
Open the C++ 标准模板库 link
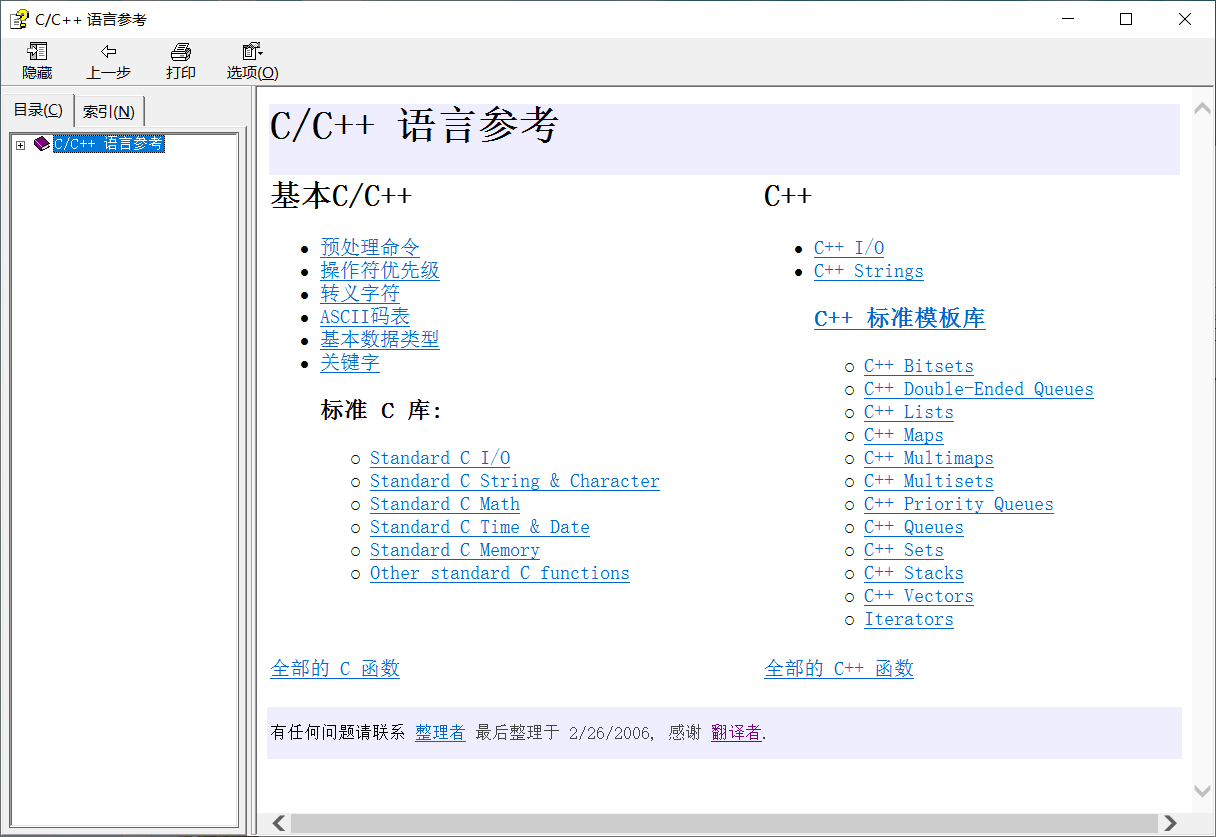coord(899,318)
